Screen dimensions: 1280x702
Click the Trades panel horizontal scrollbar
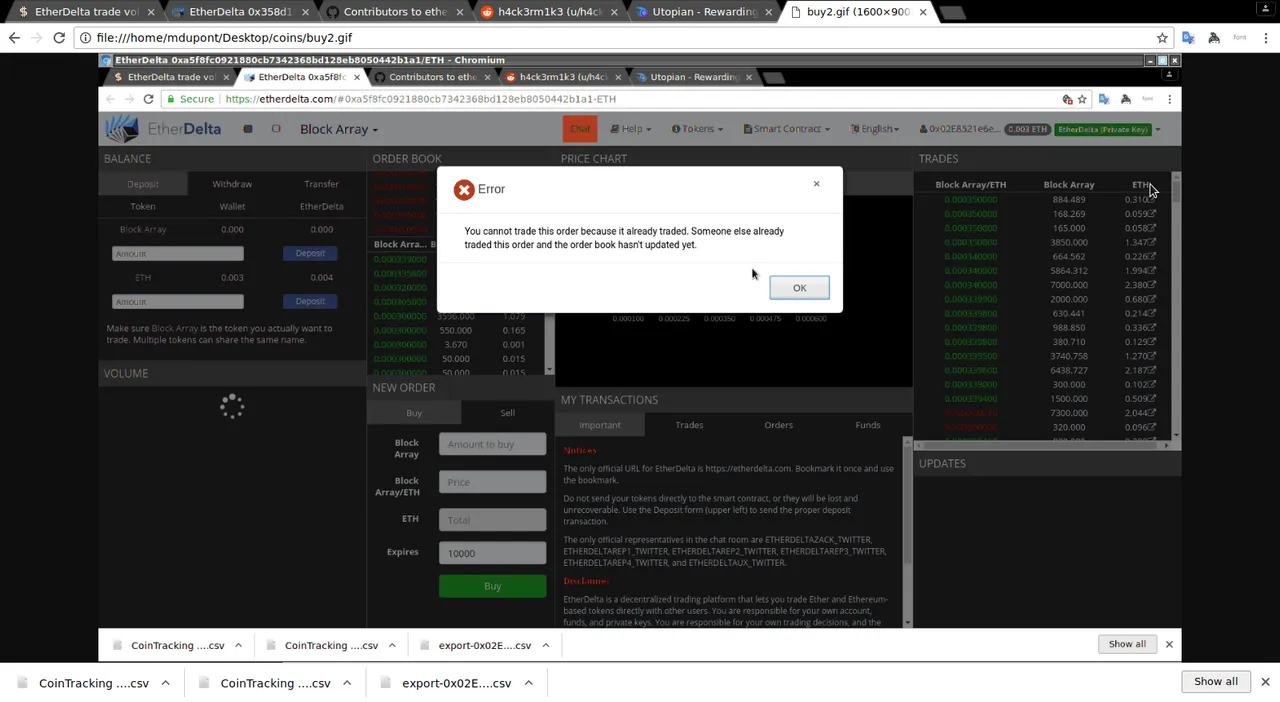tap(1042, 445)
